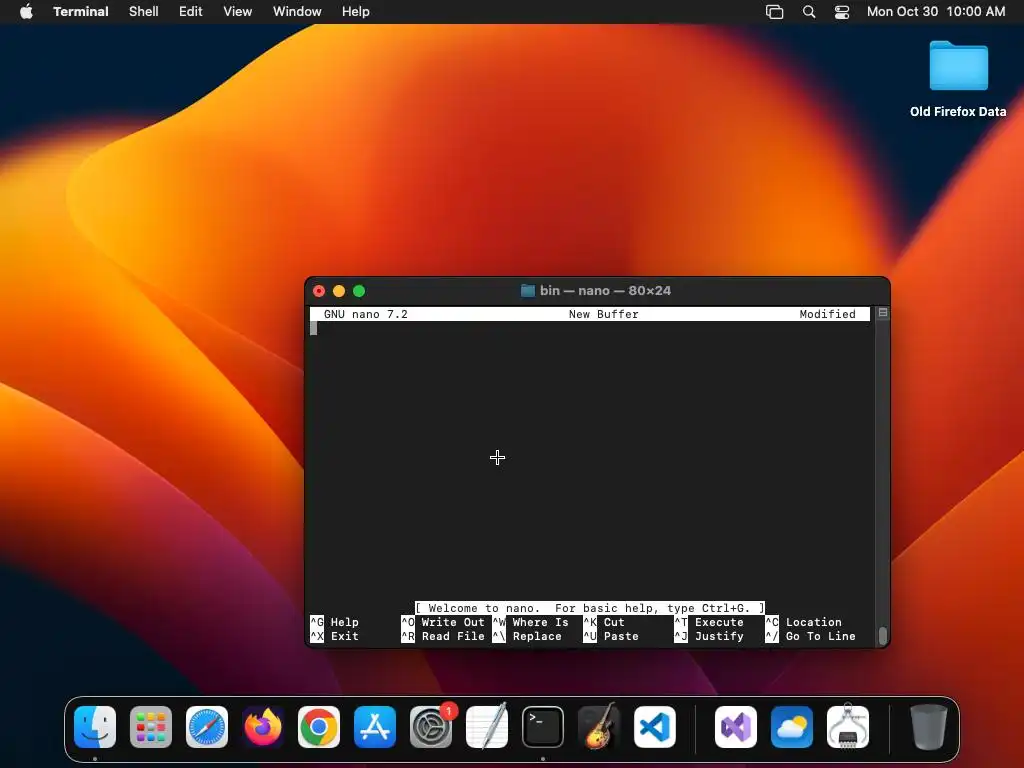Viewport: 1024px width, 768px height.
Task: Open the Apple menu
Action: click(26, 12)
